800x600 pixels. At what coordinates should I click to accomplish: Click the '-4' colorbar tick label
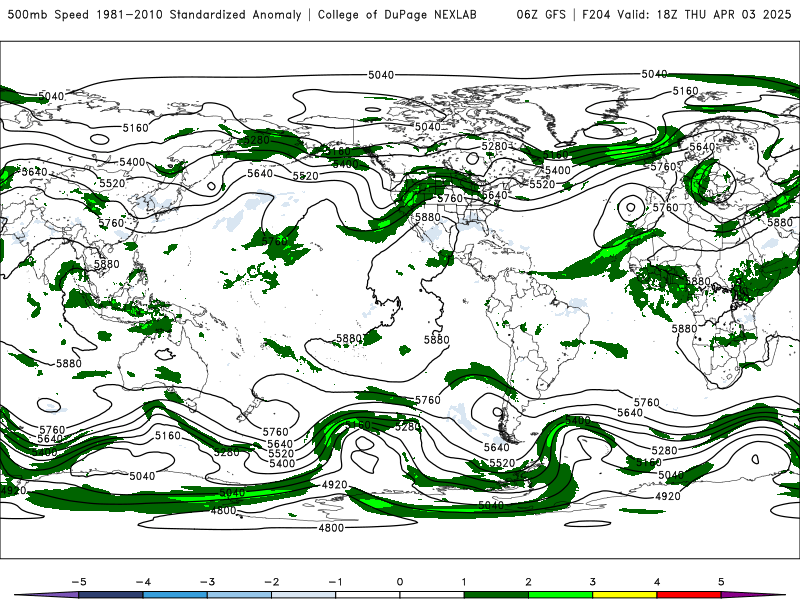[143, 582]
